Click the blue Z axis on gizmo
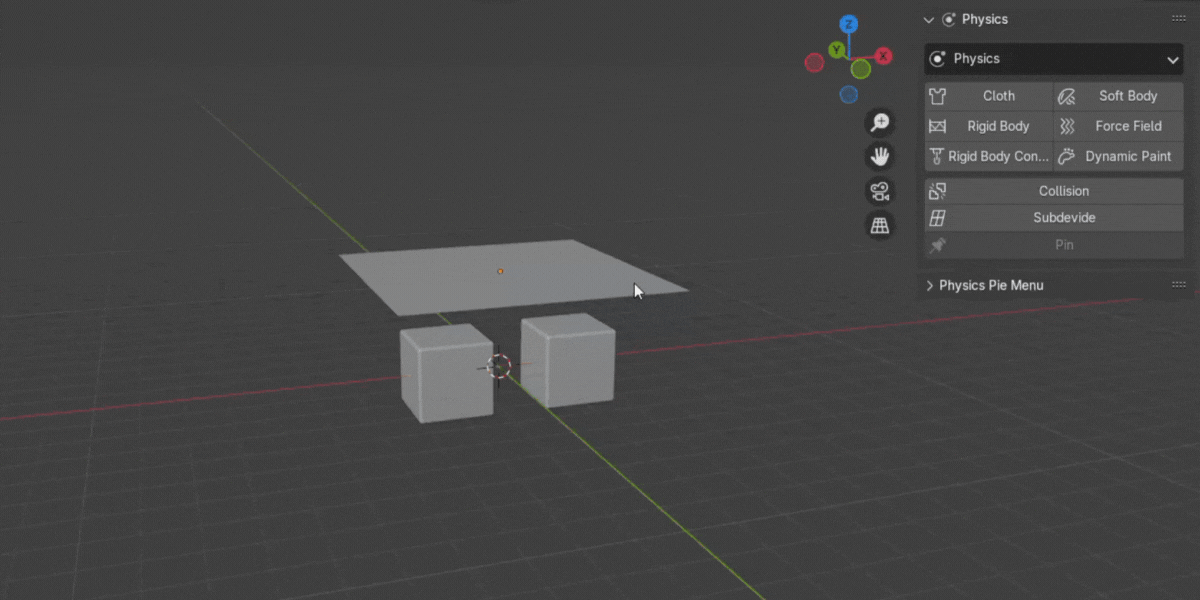Screen dimensions: 1200x600 point(848,24)
